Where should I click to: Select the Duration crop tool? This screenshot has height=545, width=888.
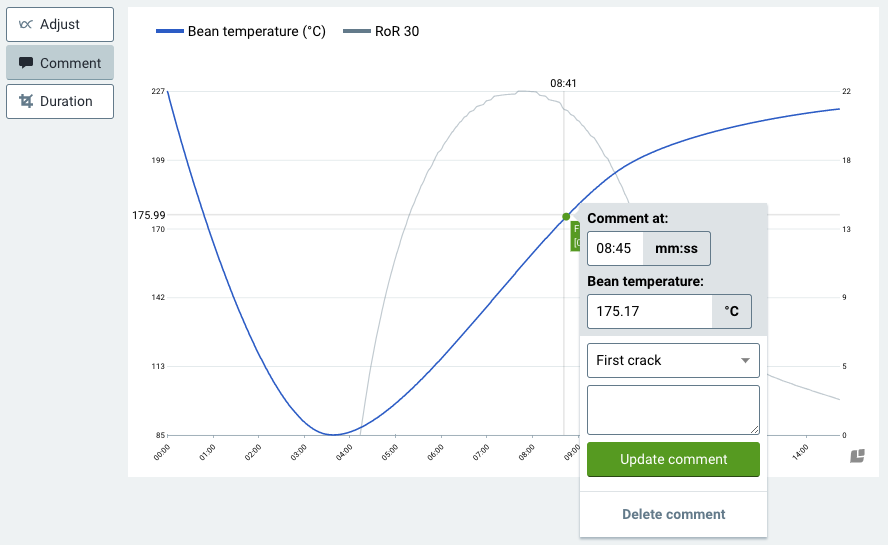click(x=60, y=101)
